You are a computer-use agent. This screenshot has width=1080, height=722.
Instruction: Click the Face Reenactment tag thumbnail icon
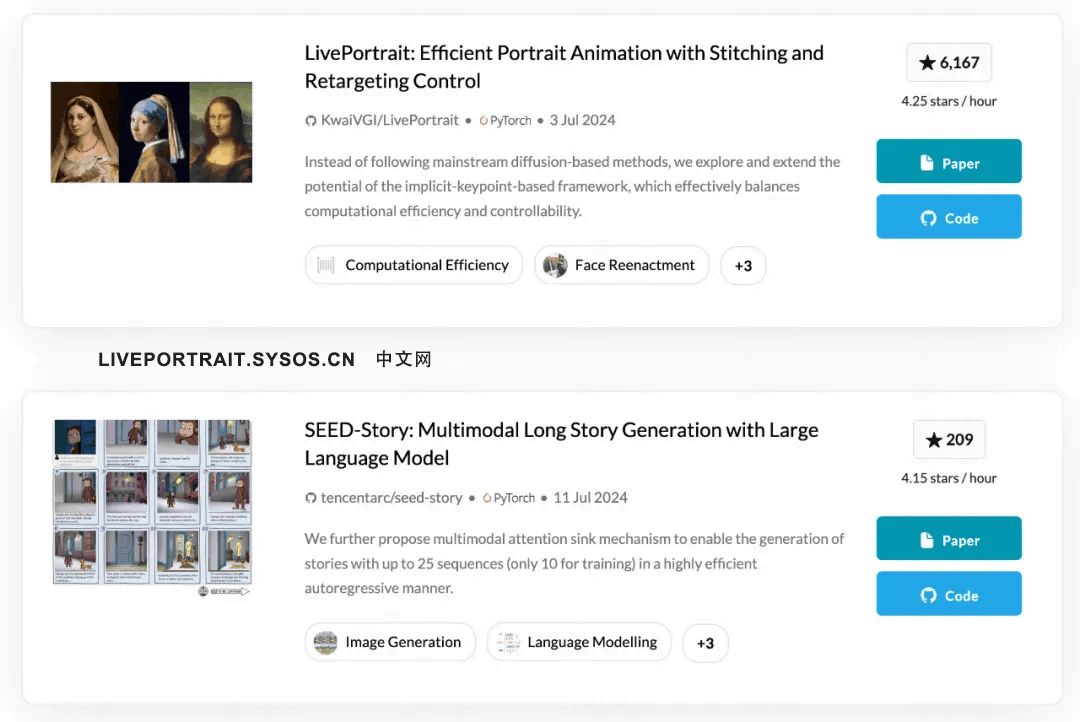[x=555, y=265]
